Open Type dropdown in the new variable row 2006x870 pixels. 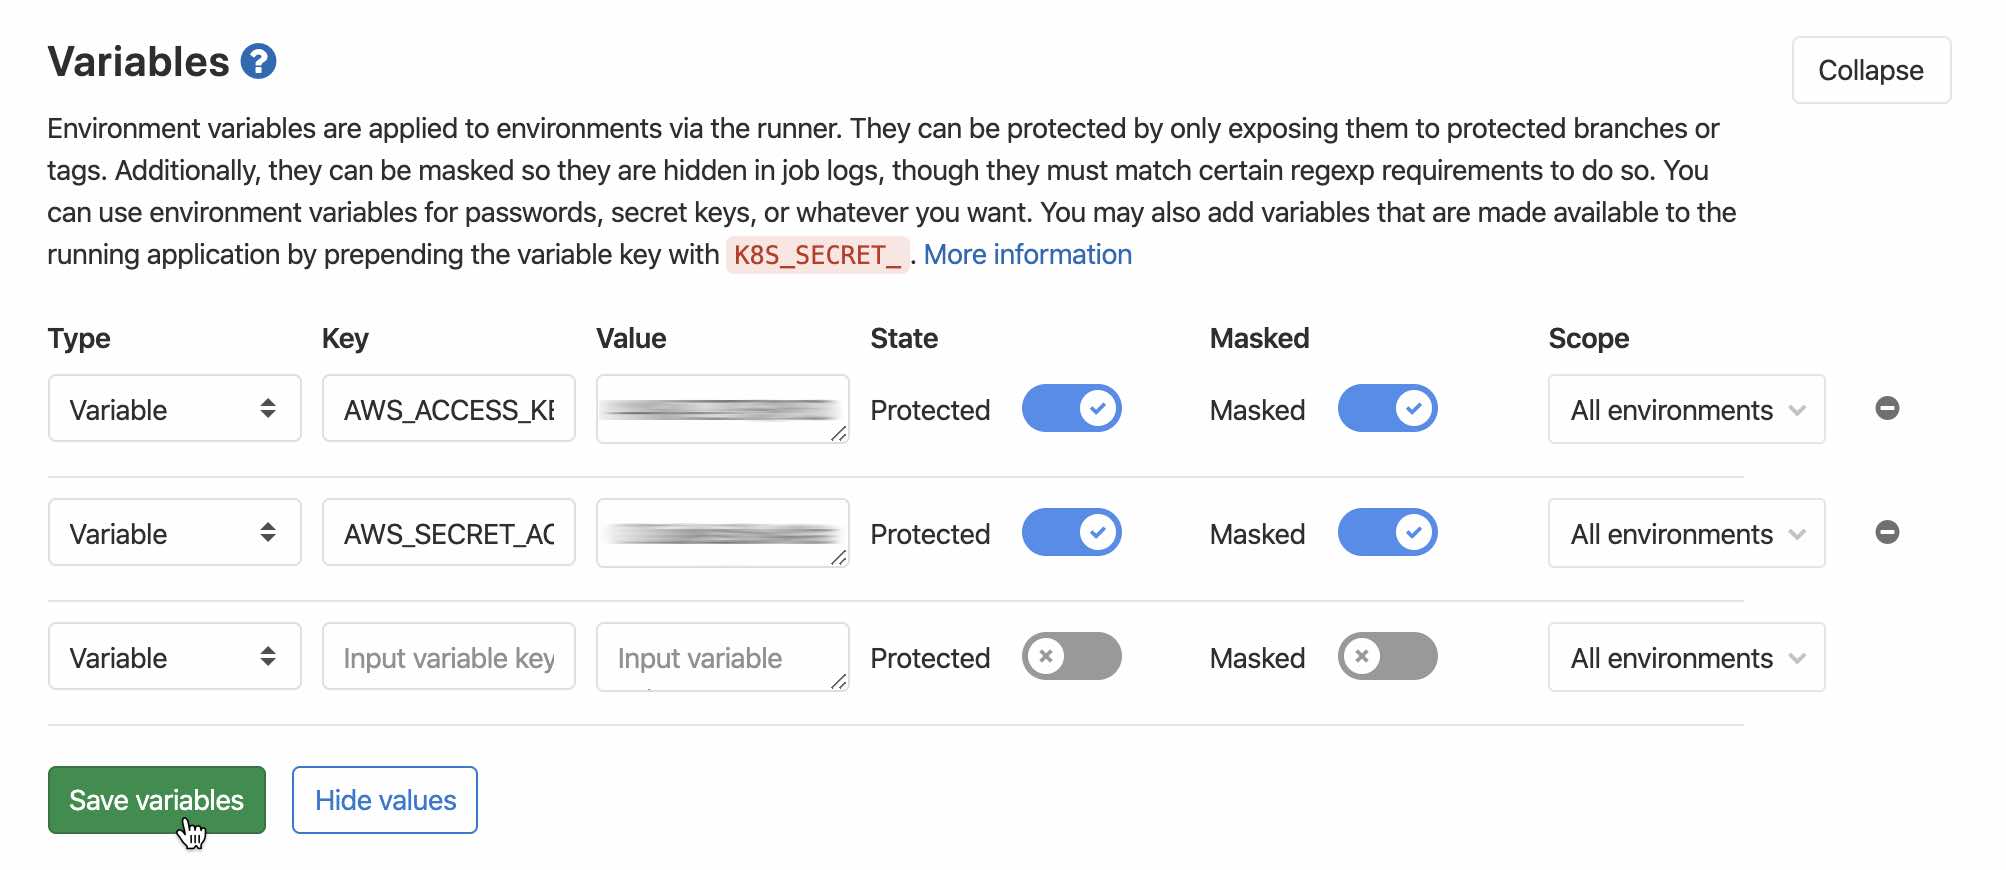point(174,656)
